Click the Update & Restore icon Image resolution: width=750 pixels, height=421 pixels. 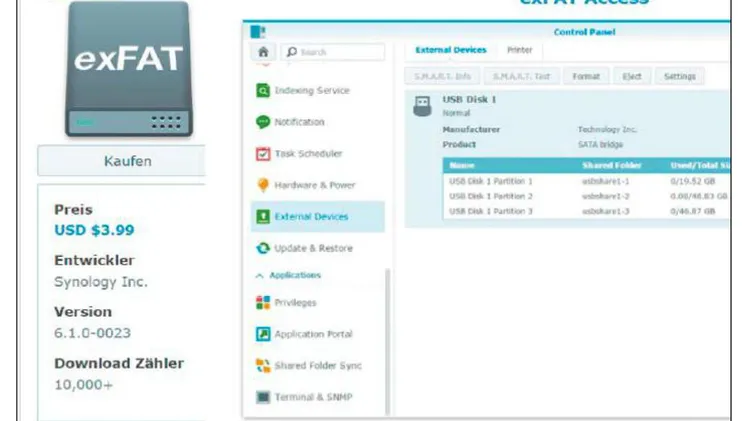(263, 248)
